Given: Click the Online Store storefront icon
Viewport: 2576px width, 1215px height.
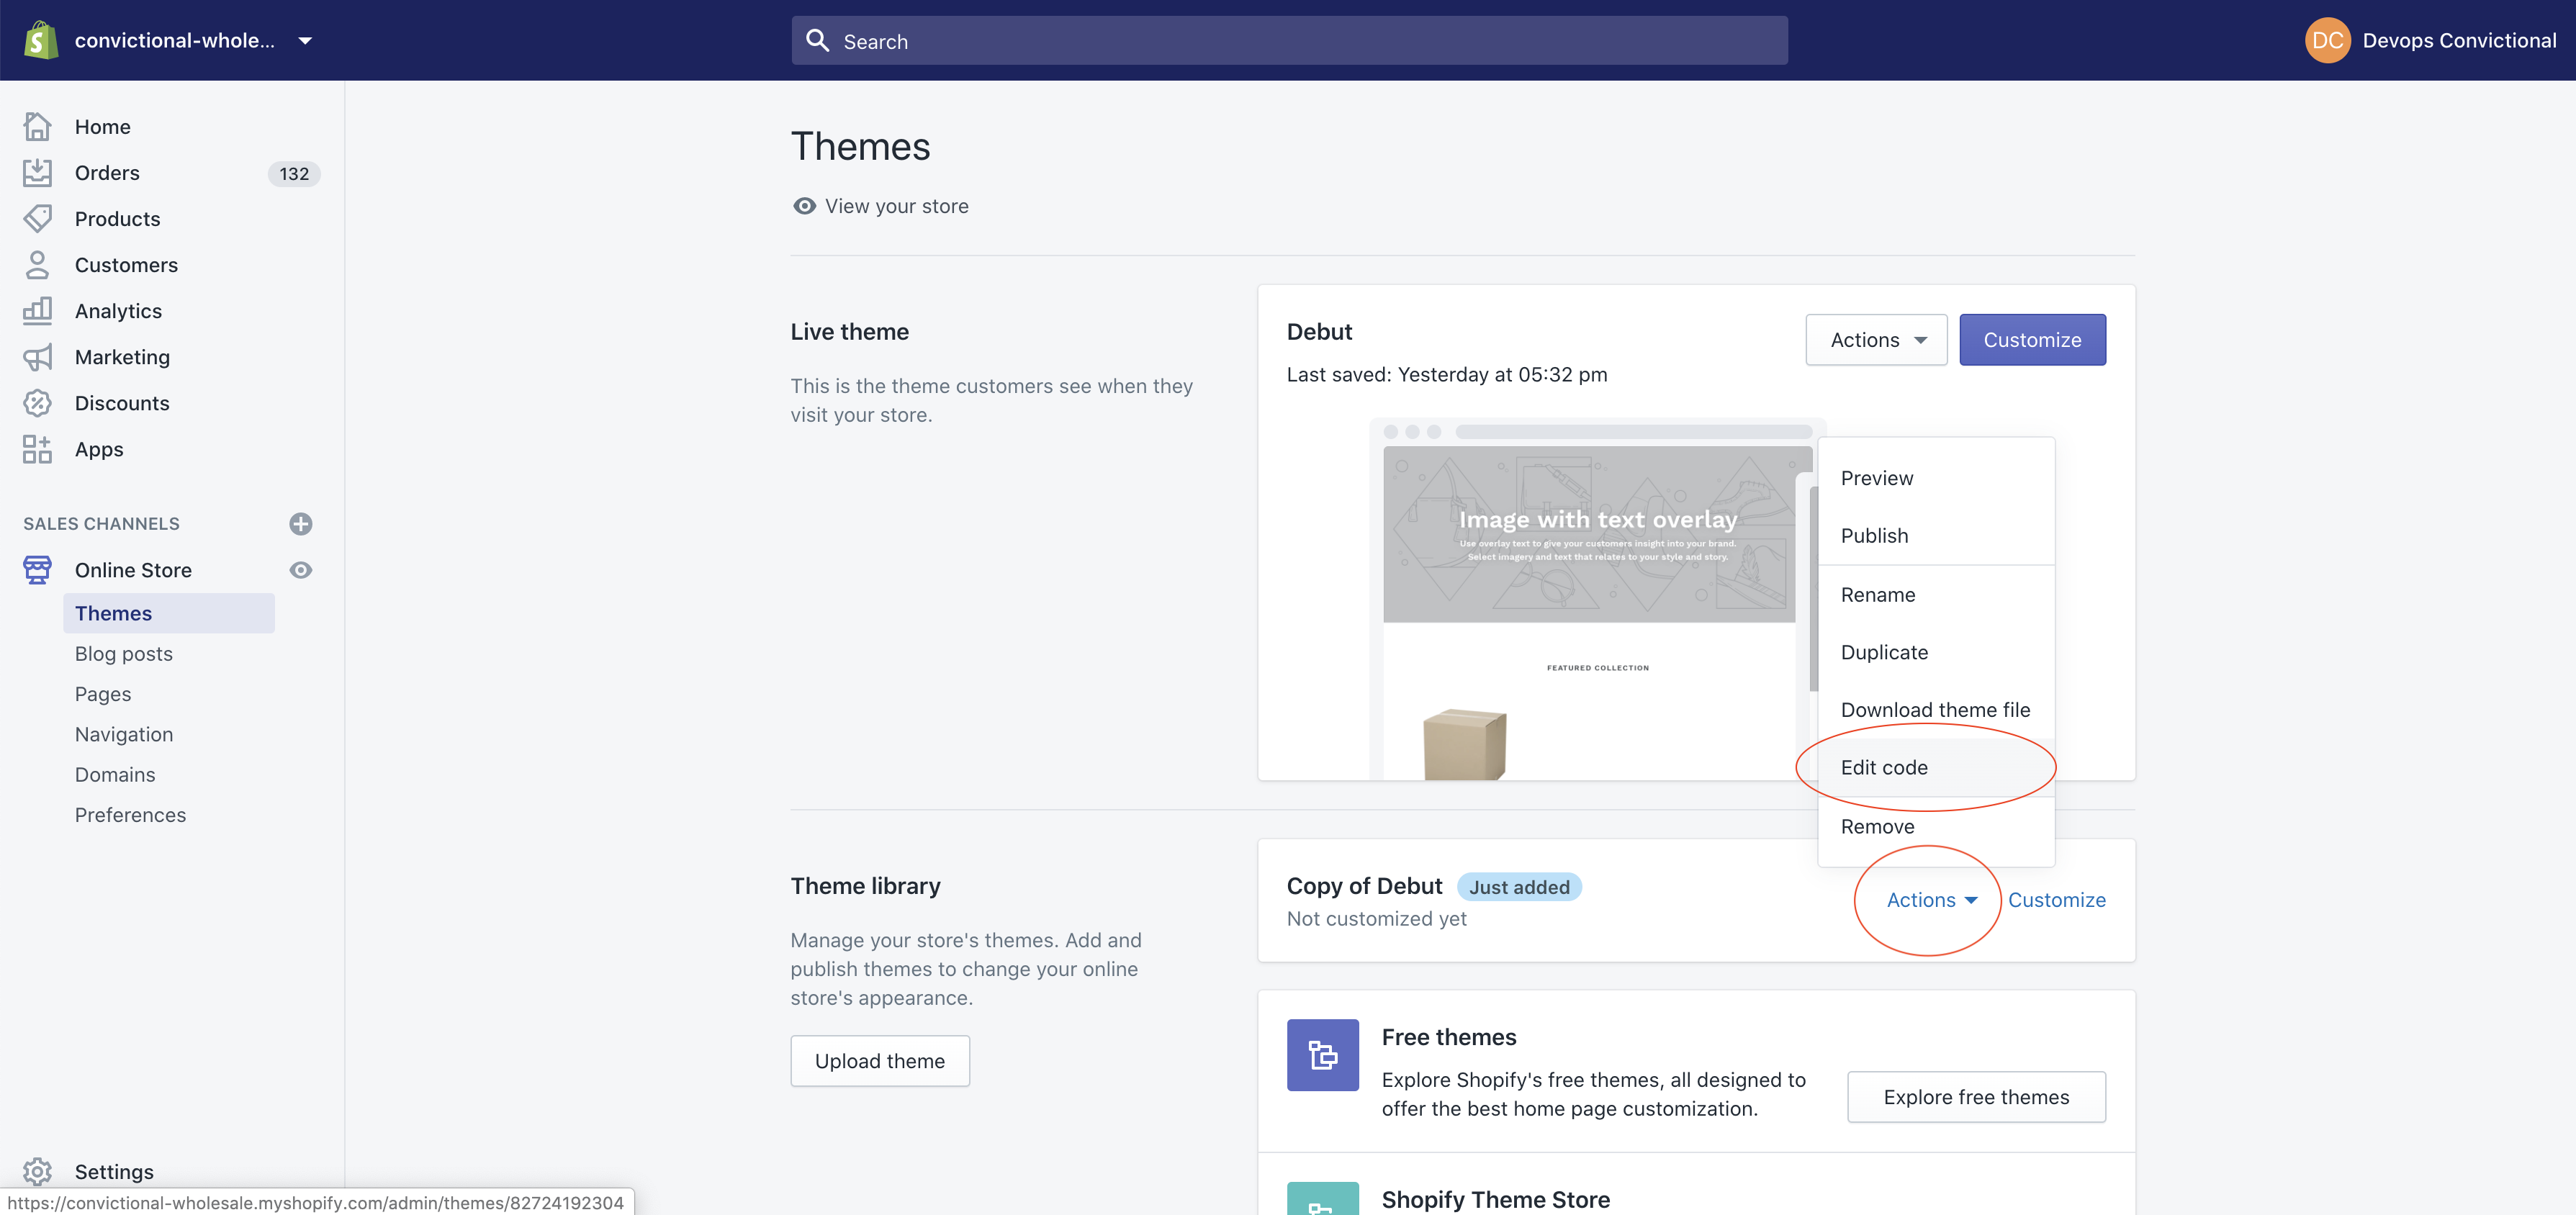Looking at the screenshot, I should point(37,570).
